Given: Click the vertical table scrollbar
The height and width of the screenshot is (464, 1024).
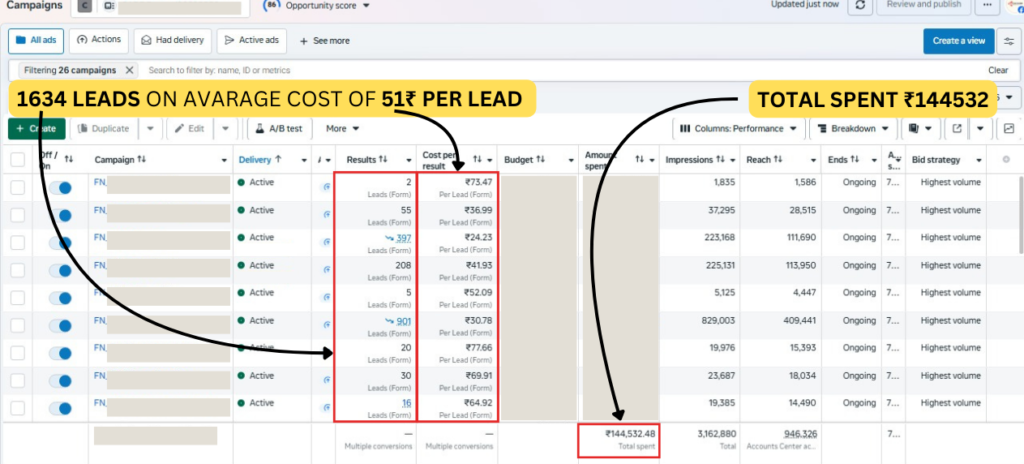Looking at the screenshot, I should coord(1020,214).
